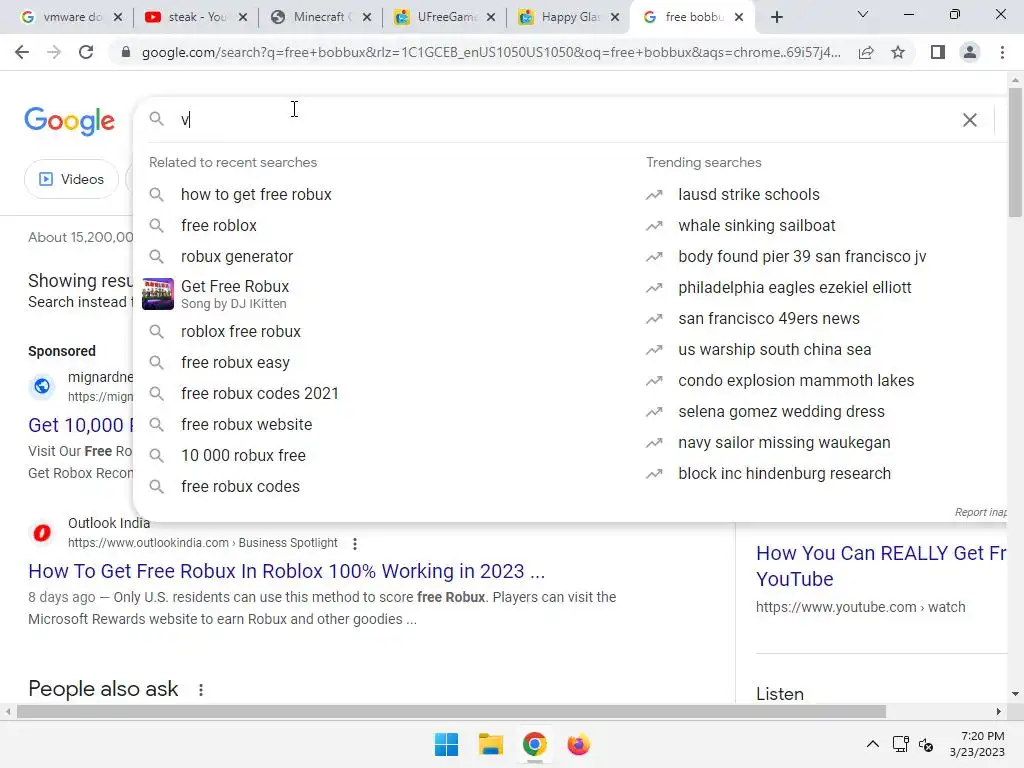Screen dimensions: 1024x768
Task: Click the horizontal page scrollbar
Action: point(451,711)
